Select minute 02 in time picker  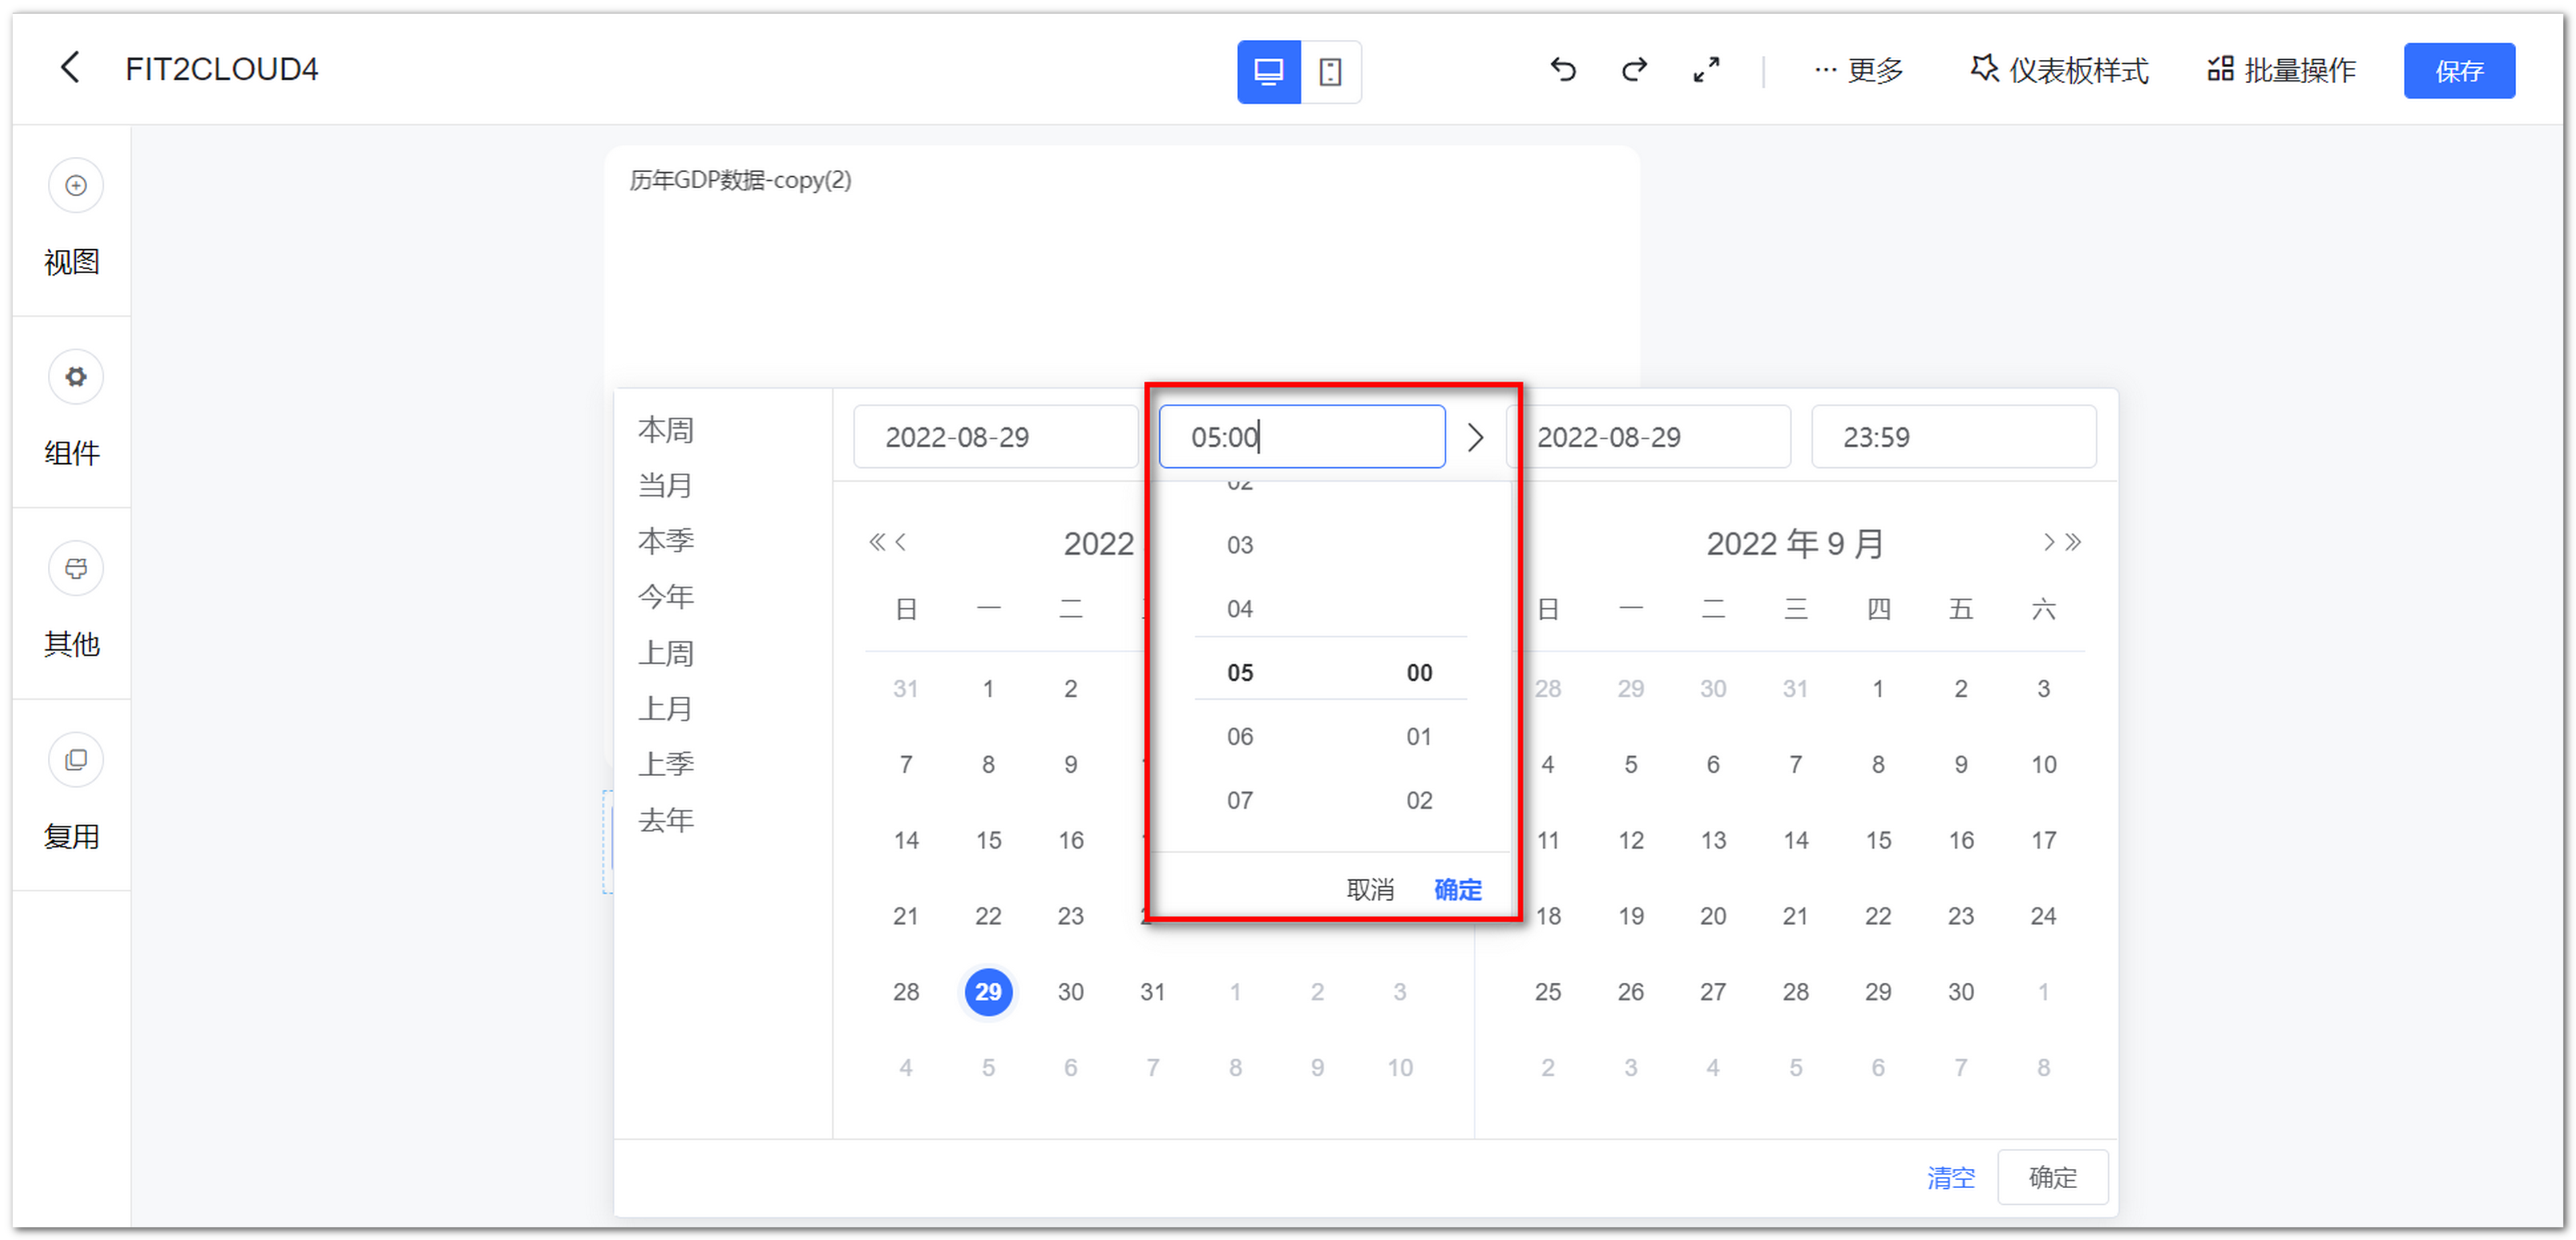[x=1419, y=800]
